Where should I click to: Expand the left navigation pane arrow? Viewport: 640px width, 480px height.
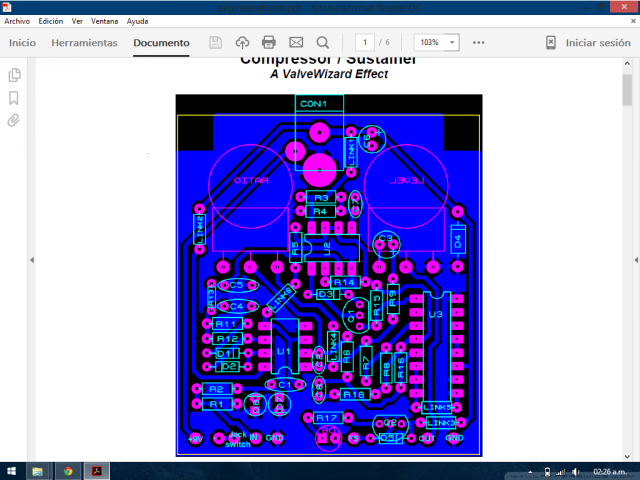coord(31,260)
